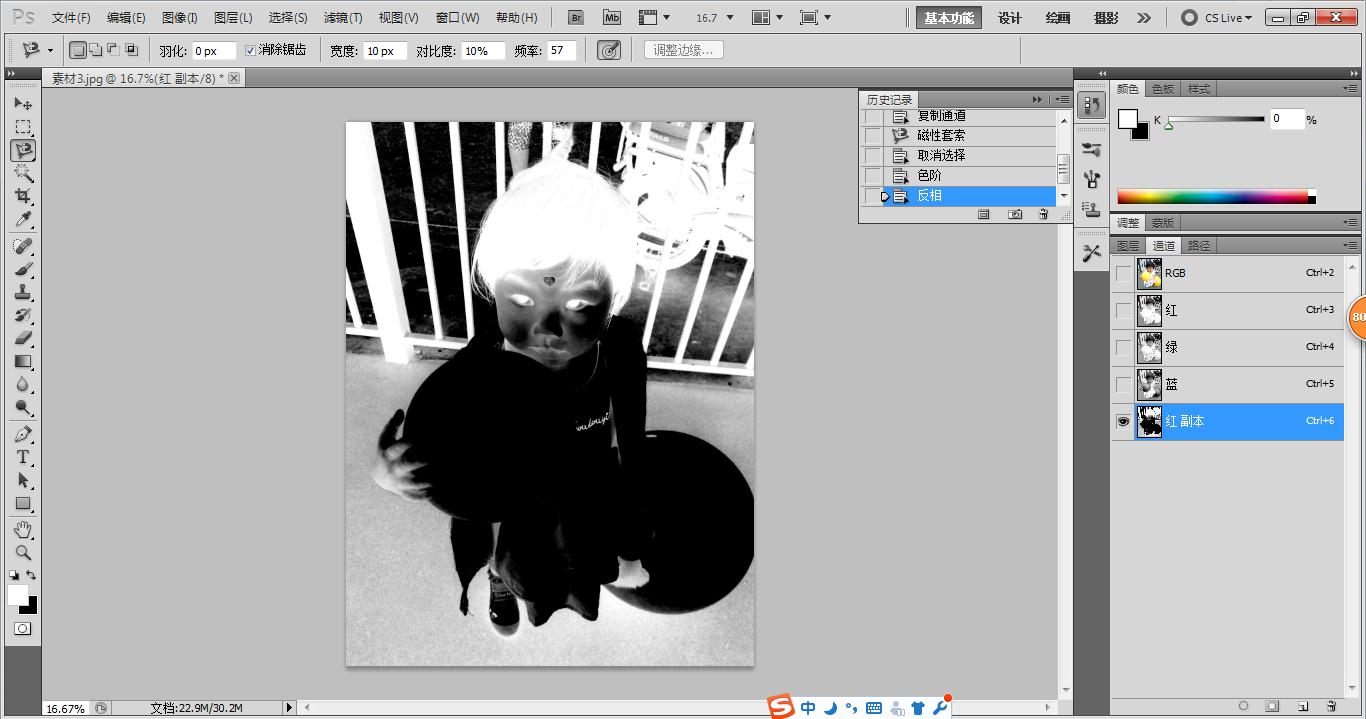The width and height of the screenshot is (1366, 719).
Task: Select the 色阶 history state
Action: pyautogui.click(x=930, y=175)
